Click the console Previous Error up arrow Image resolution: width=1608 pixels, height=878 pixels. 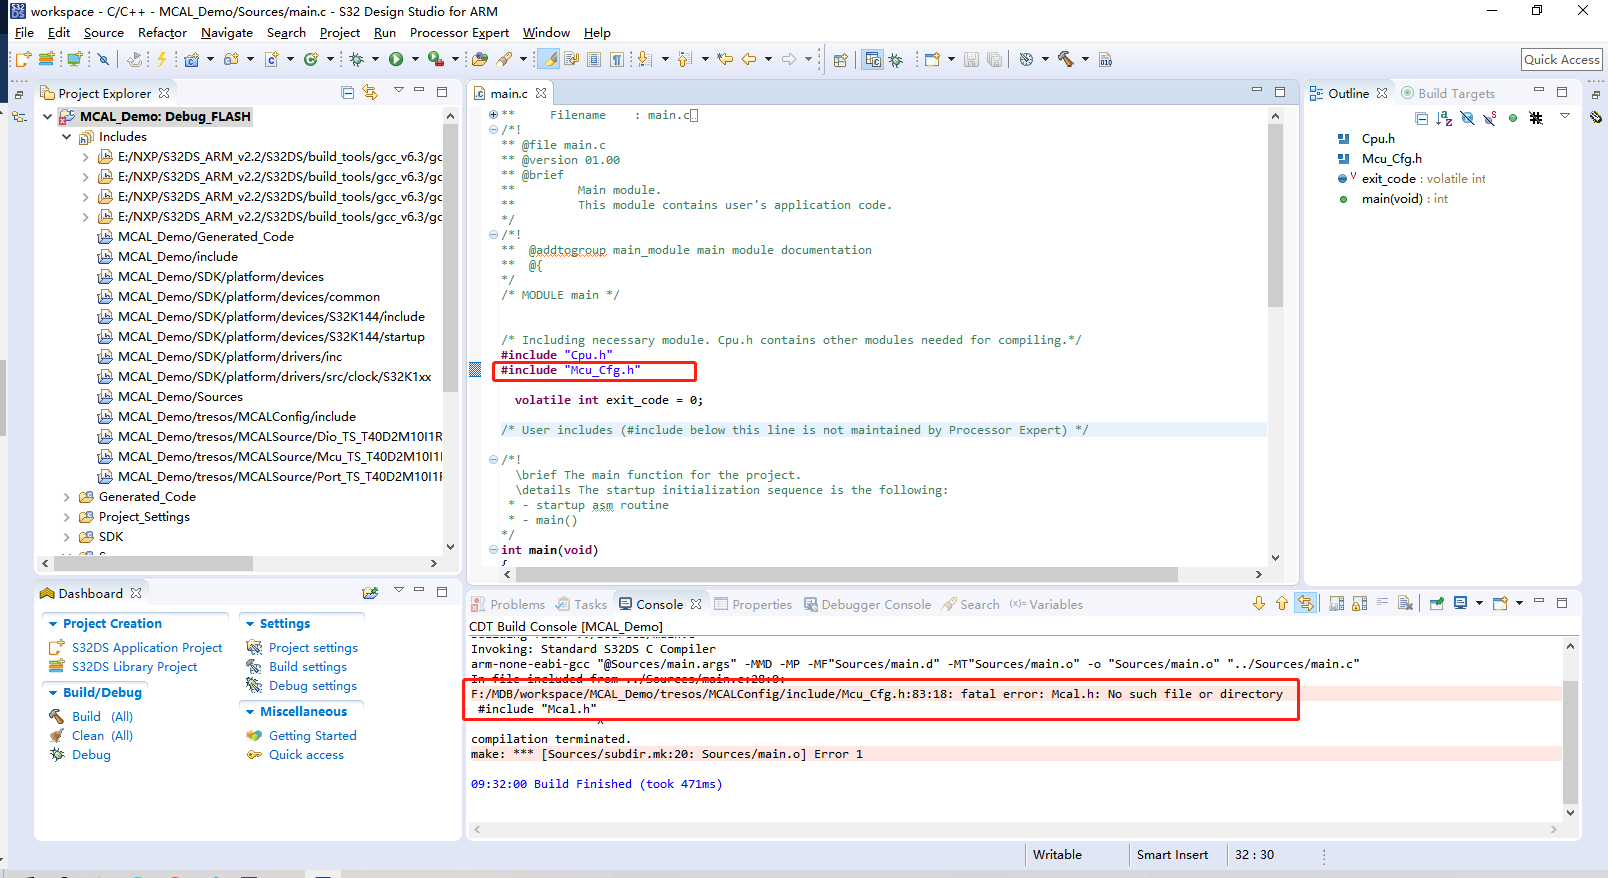click(x=1281, y=604)
